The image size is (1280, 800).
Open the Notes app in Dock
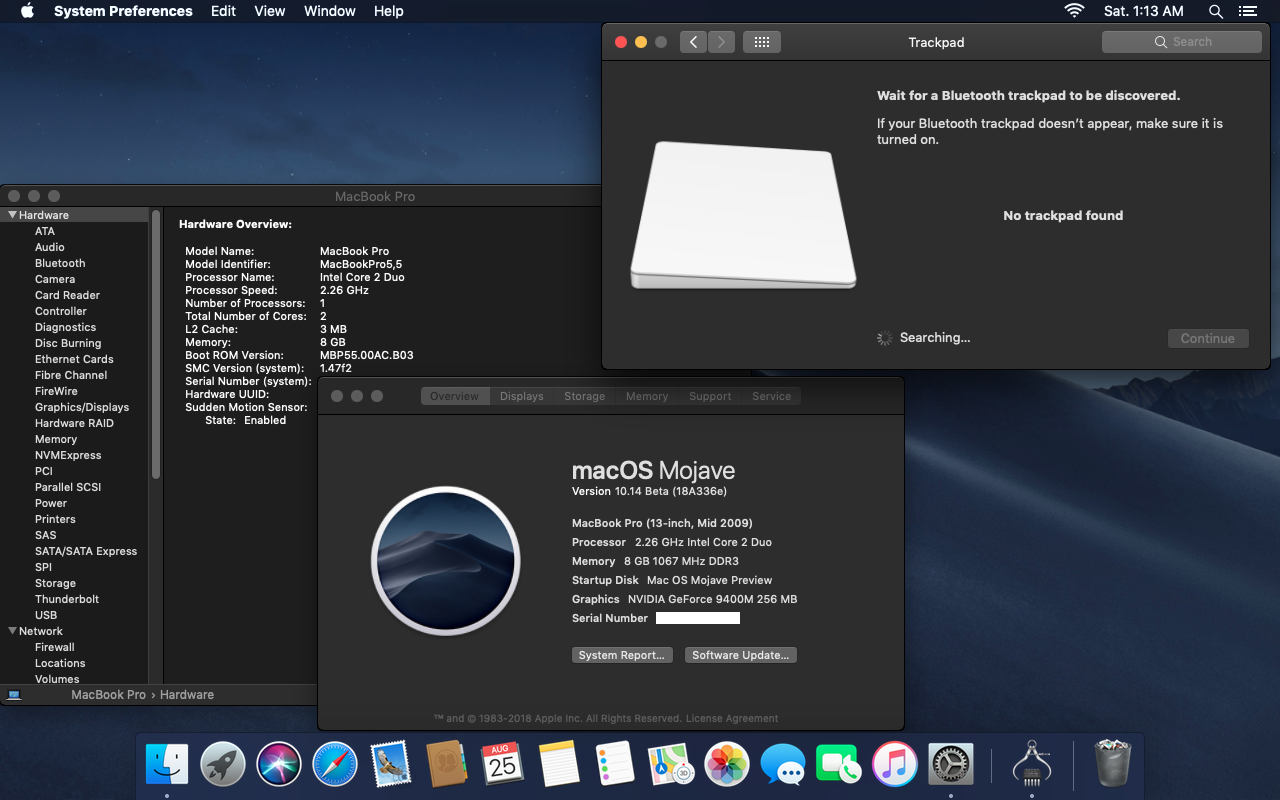pos(559,765)
